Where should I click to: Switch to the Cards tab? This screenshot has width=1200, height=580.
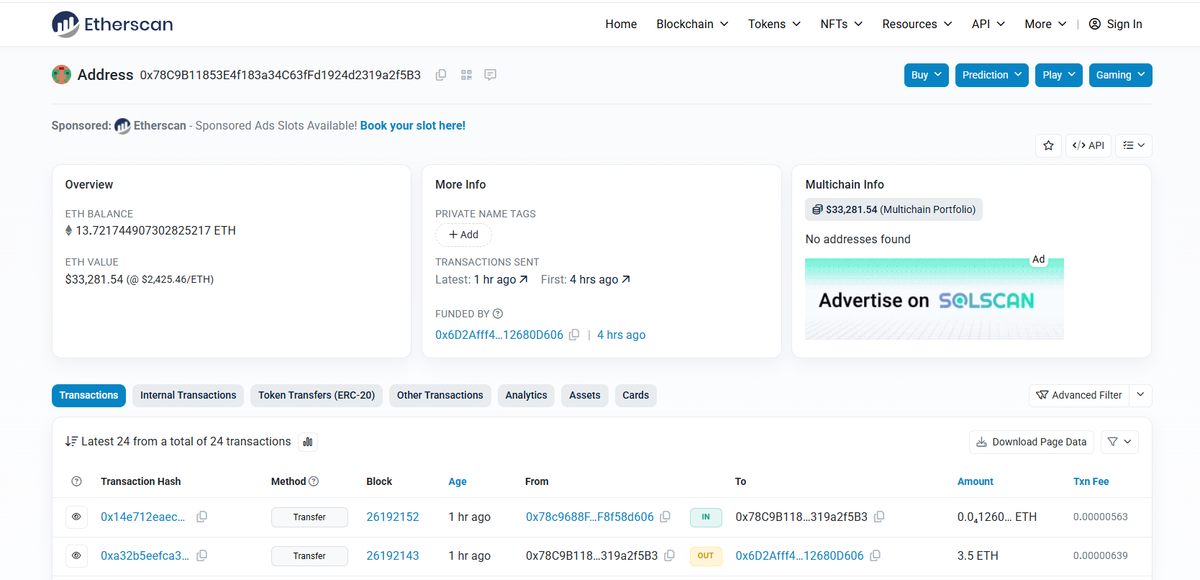(636, 395)
